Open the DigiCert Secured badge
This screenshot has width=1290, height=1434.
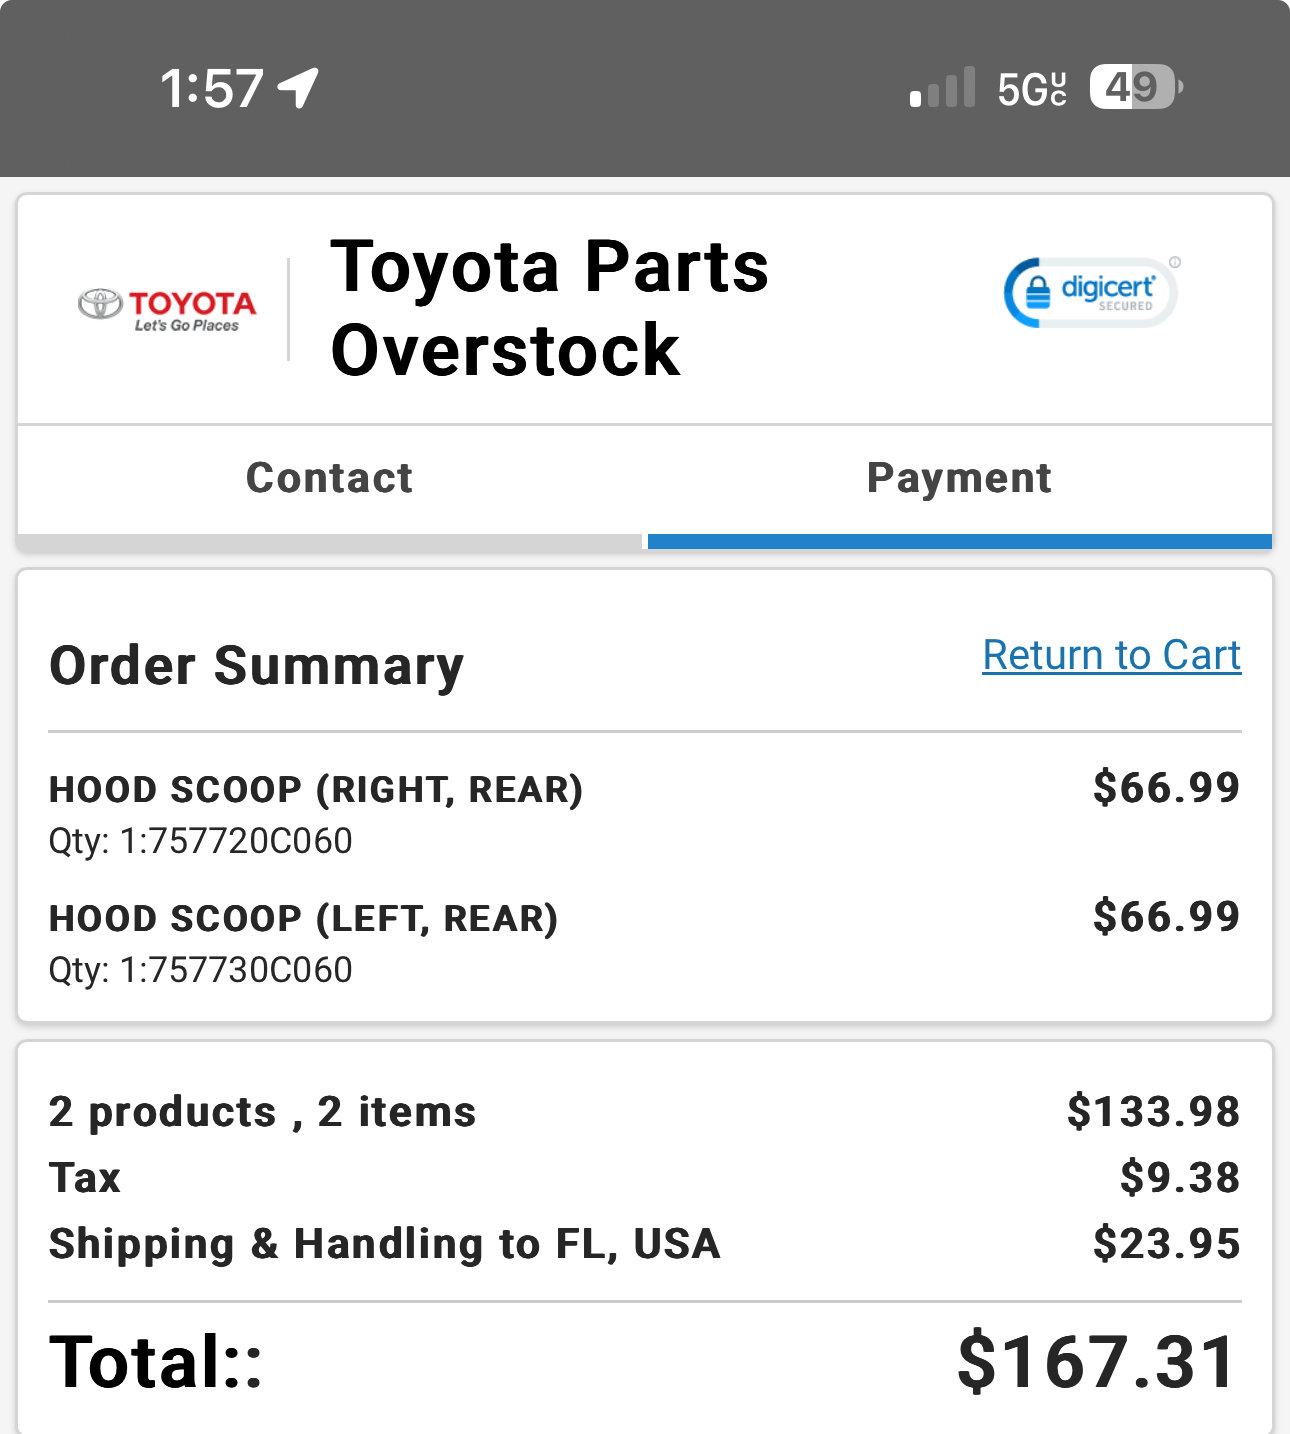click(x=1092, y=292)
